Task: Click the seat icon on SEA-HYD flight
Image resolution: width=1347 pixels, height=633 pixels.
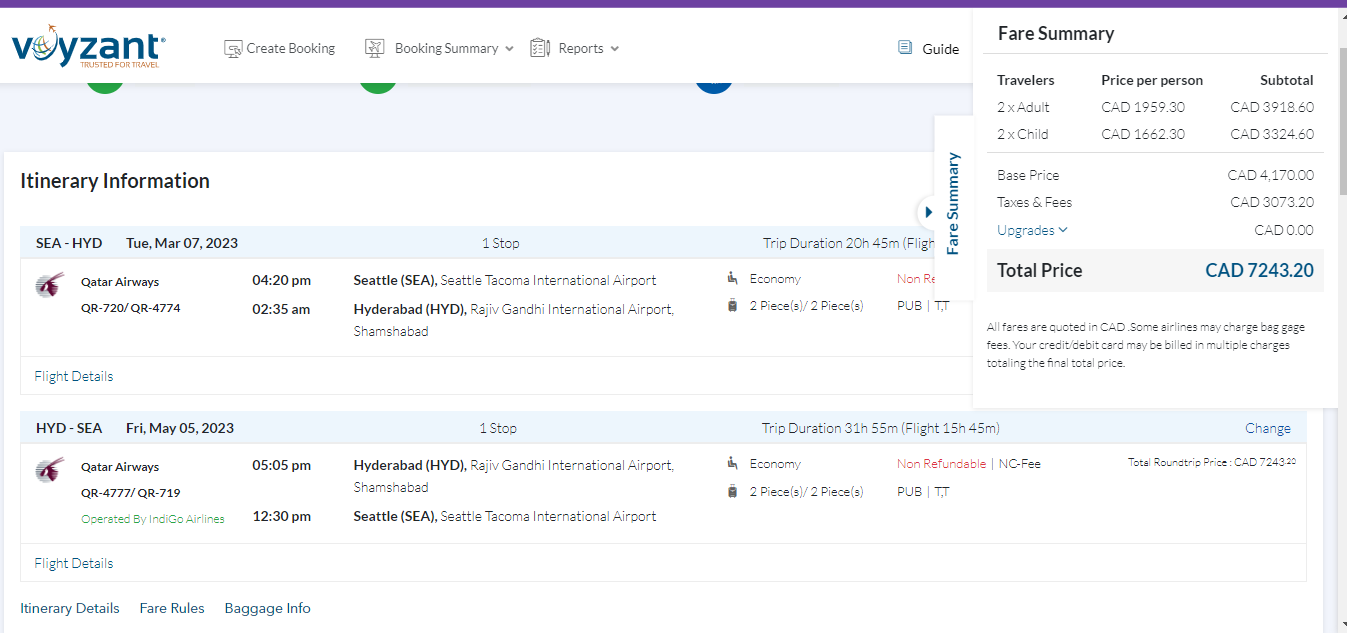Action: (x=733, y=279)
